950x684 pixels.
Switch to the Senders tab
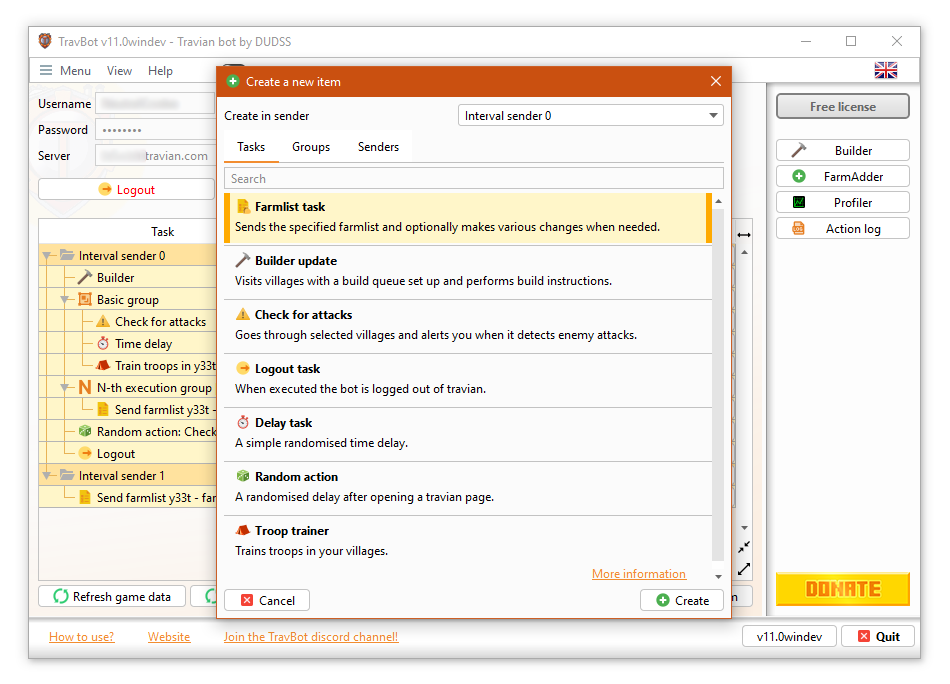[378, 147]
